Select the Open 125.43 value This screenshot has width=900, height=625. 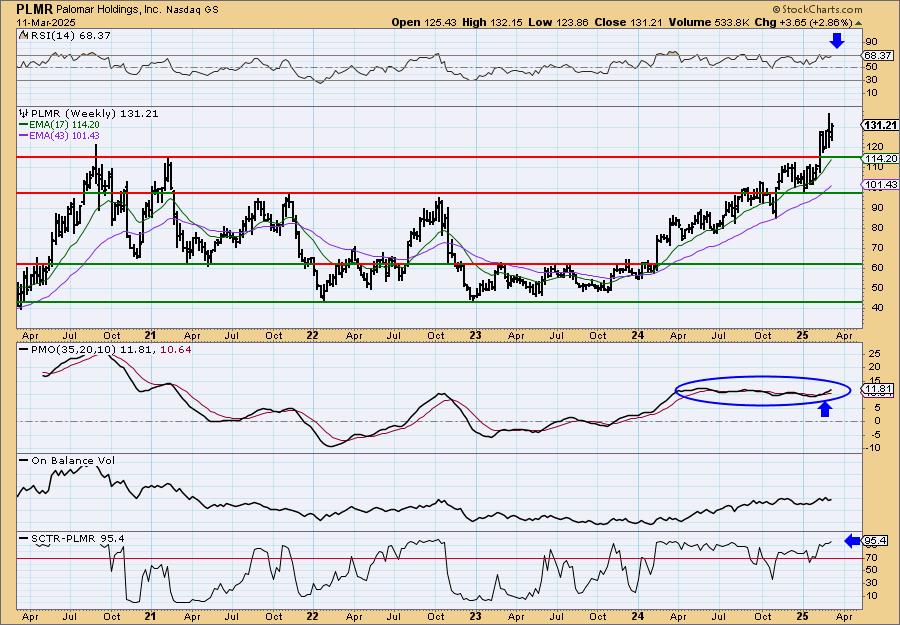[x=423, y=22]
